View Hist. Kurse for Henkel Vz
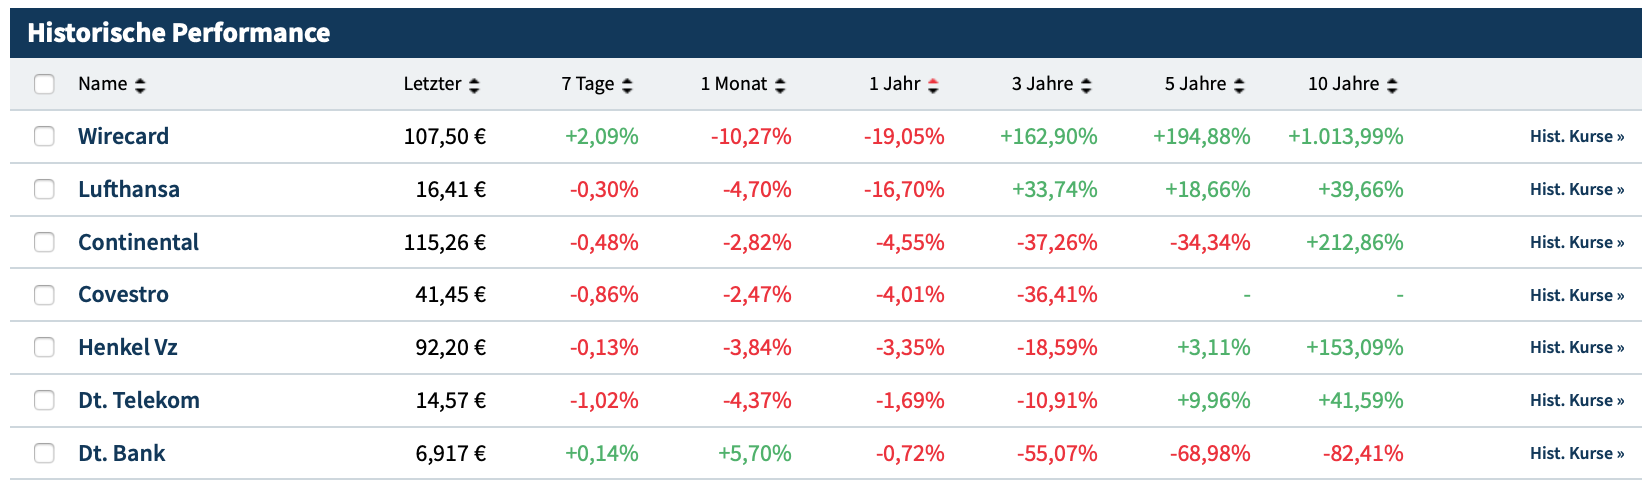The width and height of the screenshot is (1650, 480). click(1576, 347)
